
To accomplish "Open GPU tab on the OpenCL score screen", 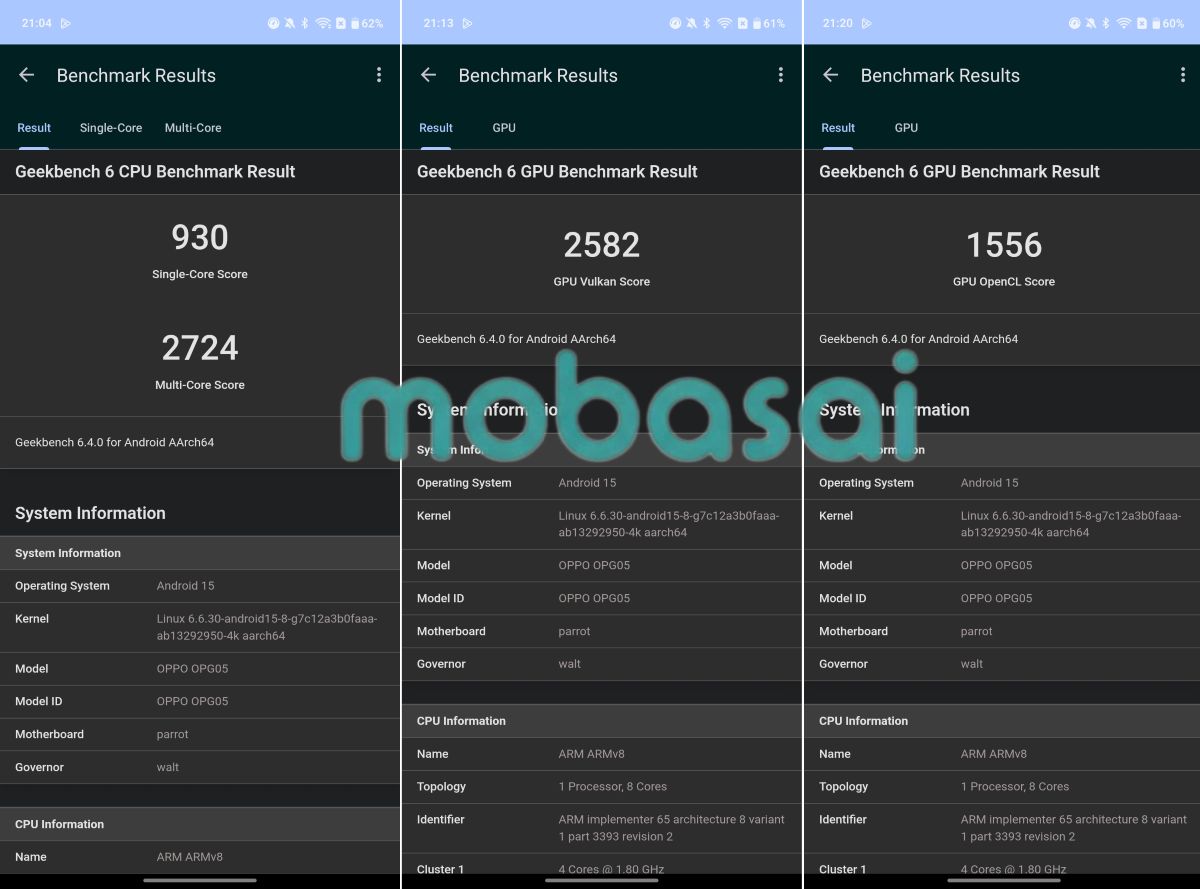I will tap(906, 128).
